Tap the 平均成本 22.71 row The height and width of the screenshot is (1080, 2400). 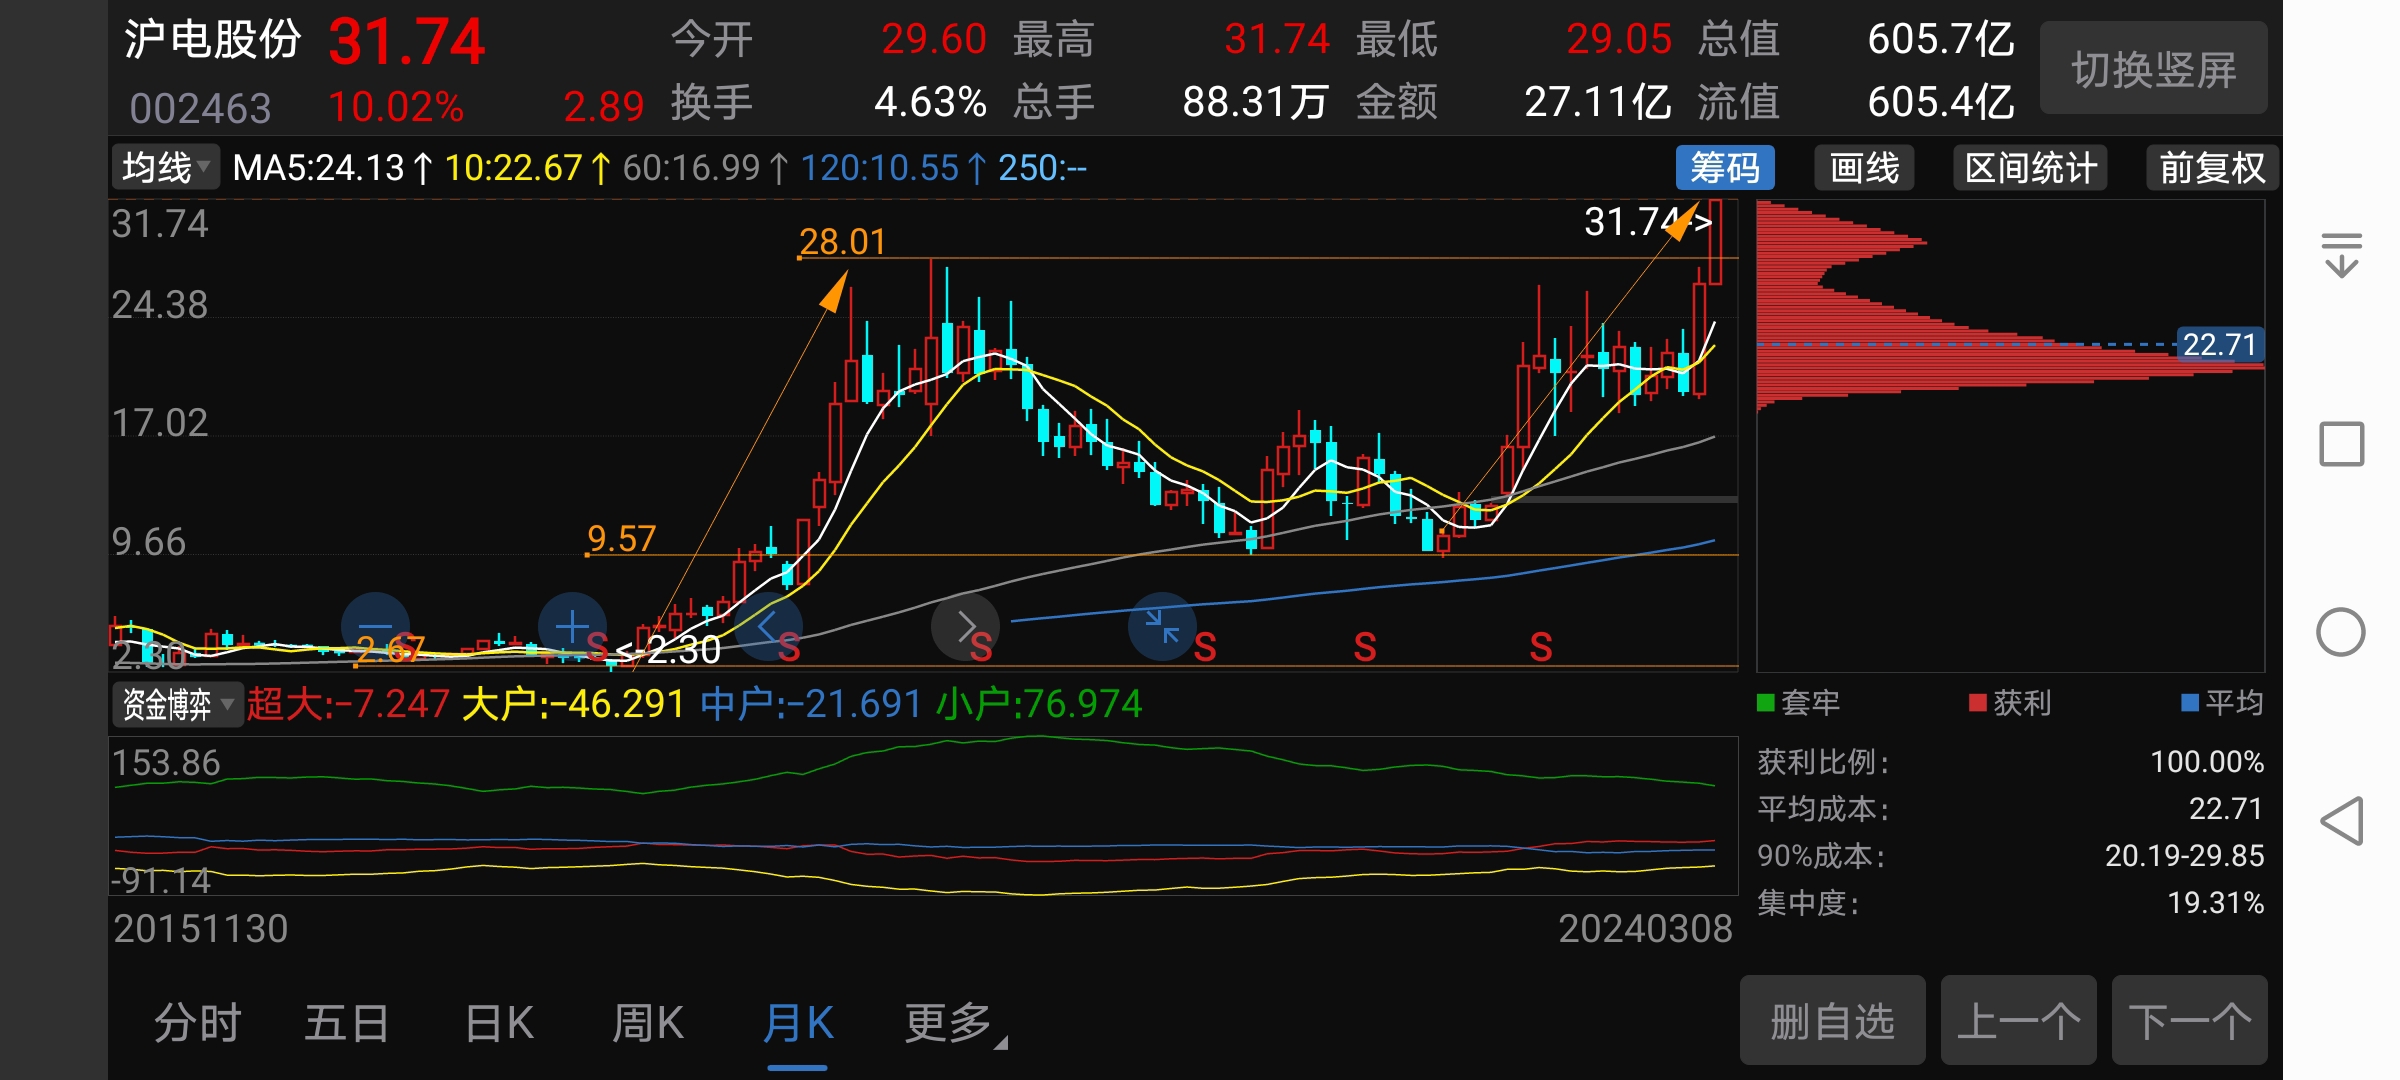[2010, 808]
